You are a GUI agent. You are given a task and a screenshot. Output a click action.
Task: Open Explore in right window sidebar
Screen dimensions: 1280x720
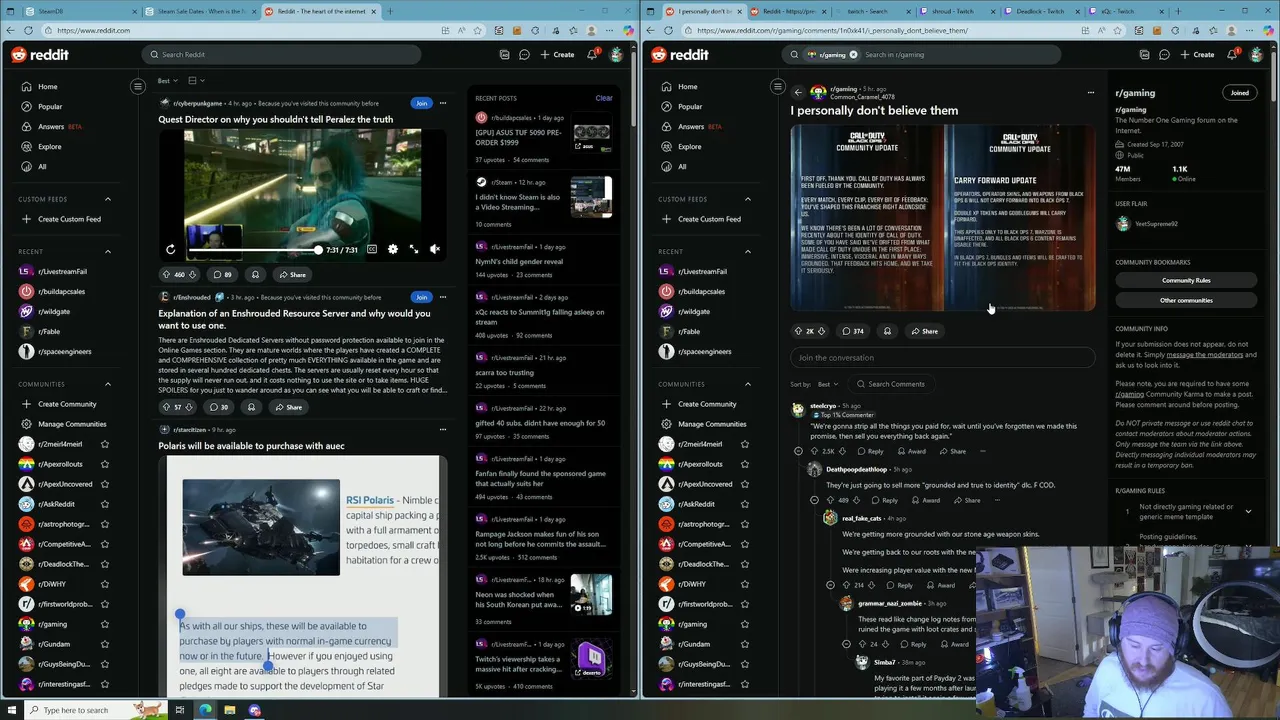click(690, 146)
